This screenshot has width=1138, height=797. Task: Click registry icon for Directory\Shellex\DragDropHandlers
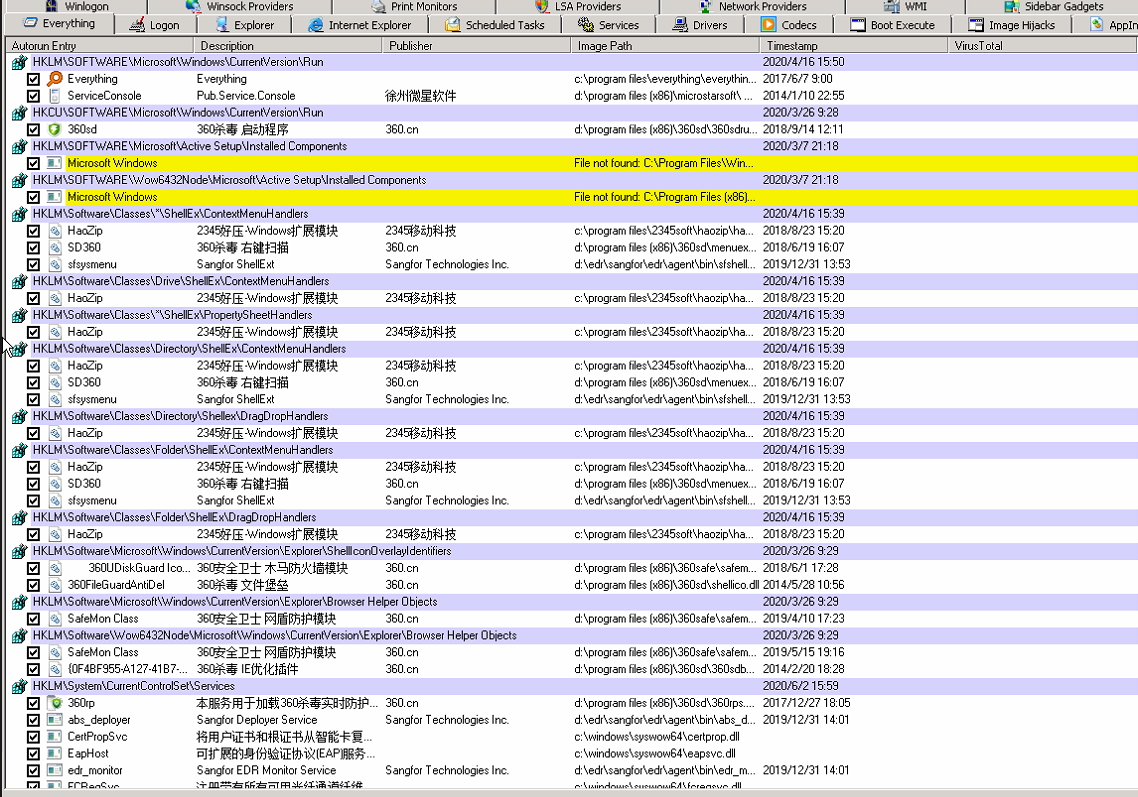coord(19,417)
